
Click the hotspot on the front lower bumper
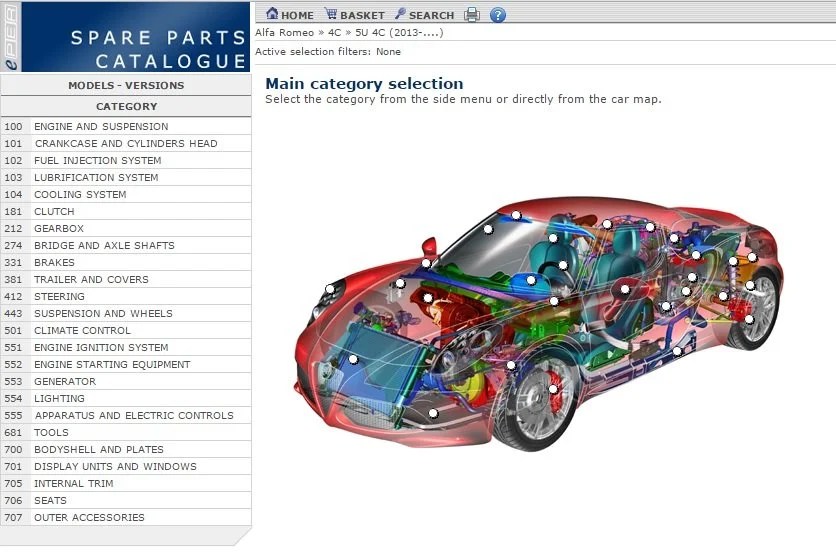tap(433, 413)
